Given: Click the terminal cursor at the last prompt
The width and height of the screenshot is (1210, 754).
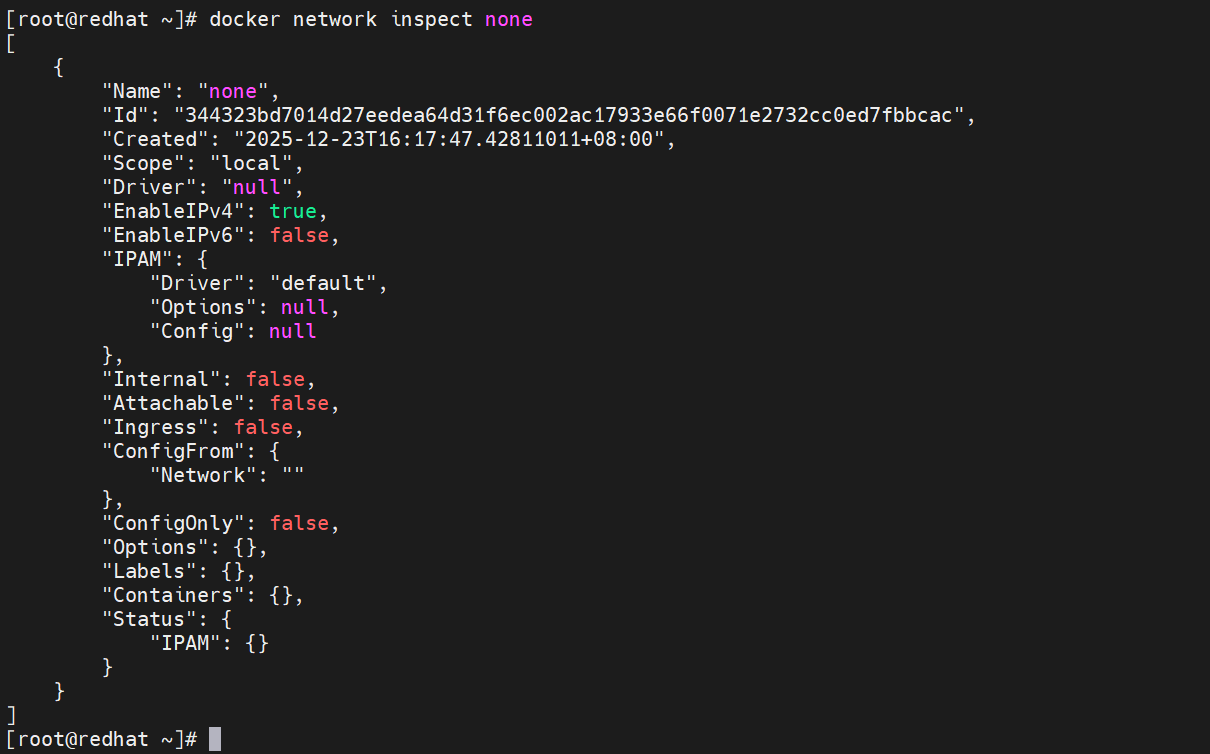Looking at the screenshot, I should click(215, 739).
